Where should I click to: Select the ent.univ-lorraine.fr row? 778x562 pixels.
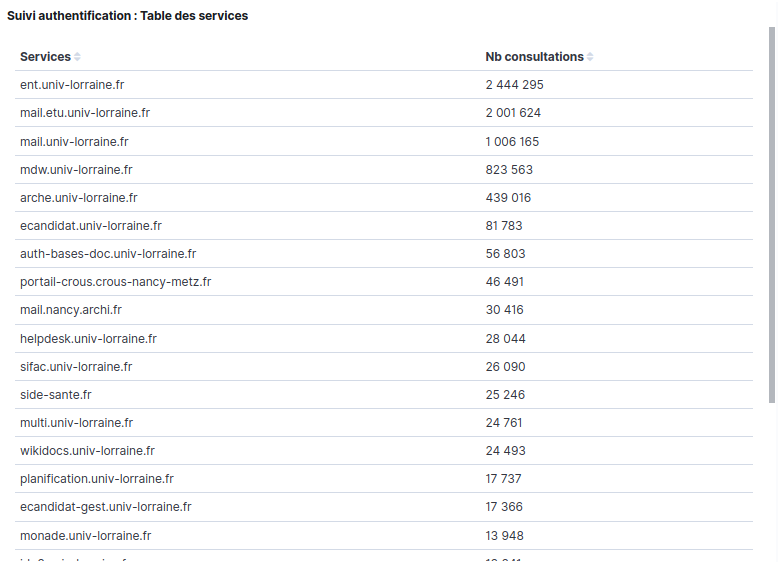[x=73, y=85]
